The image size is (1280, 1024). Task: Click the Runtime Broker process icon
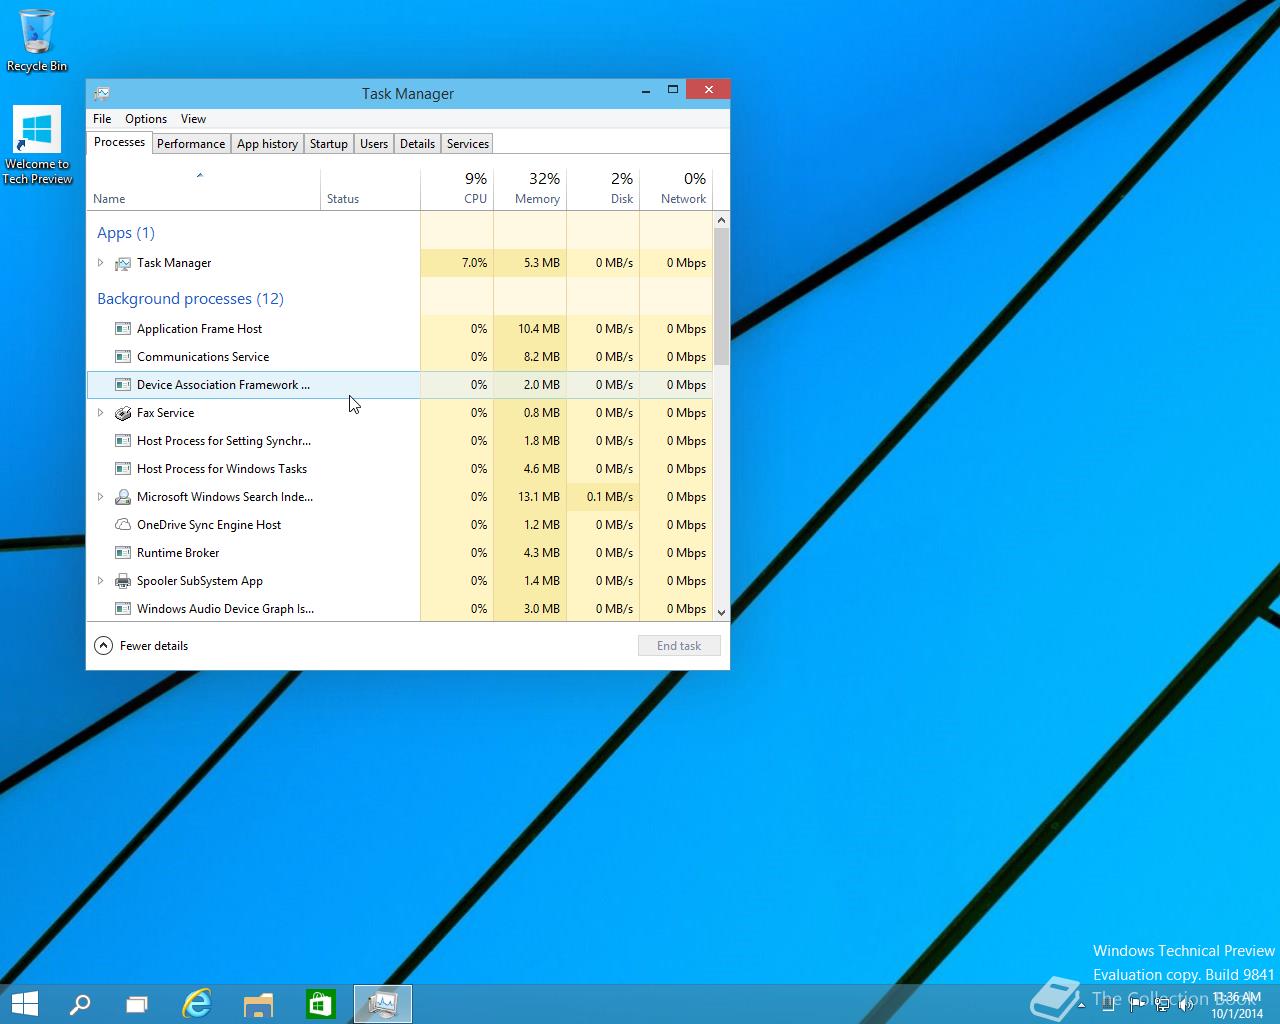pos(123,553)
